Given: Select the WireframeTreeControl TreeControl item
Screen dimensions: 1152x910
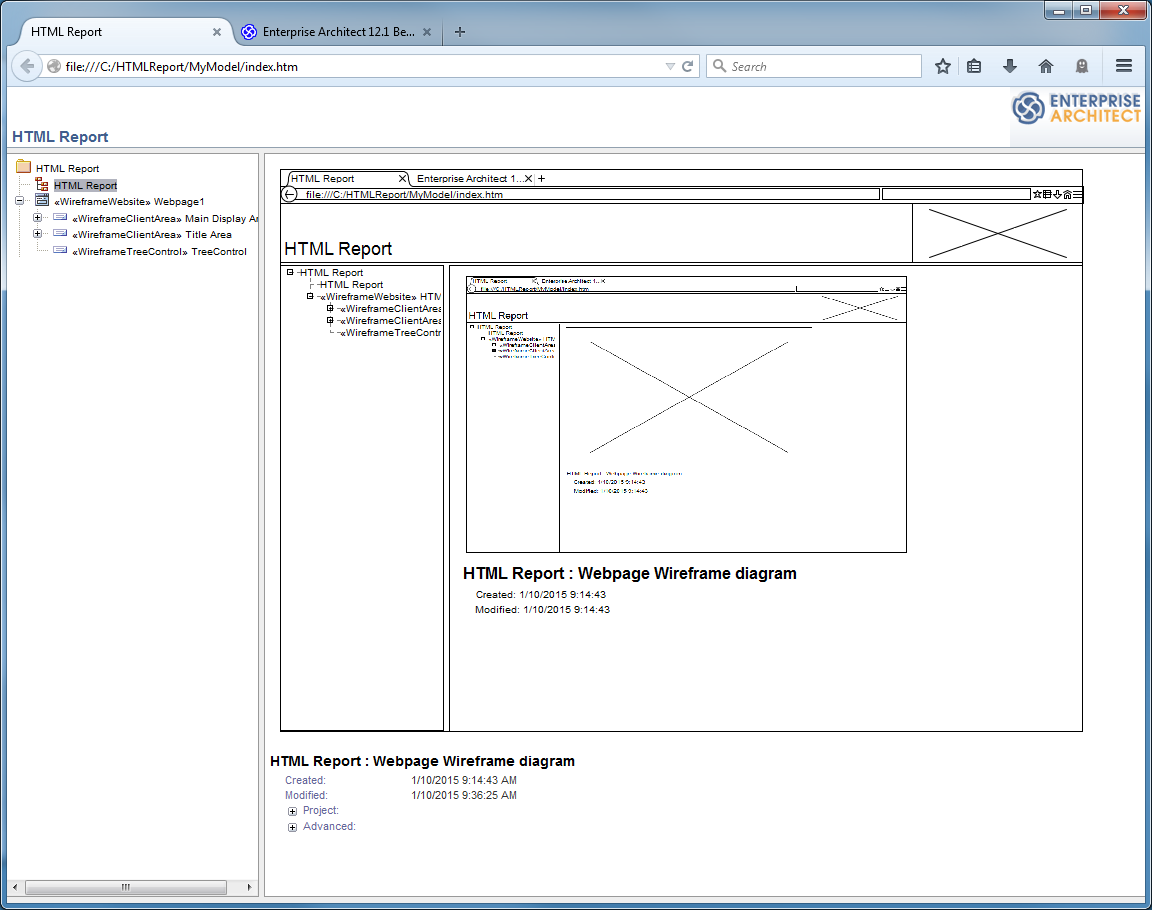Looking at the screenshot, I should [159, 251].
